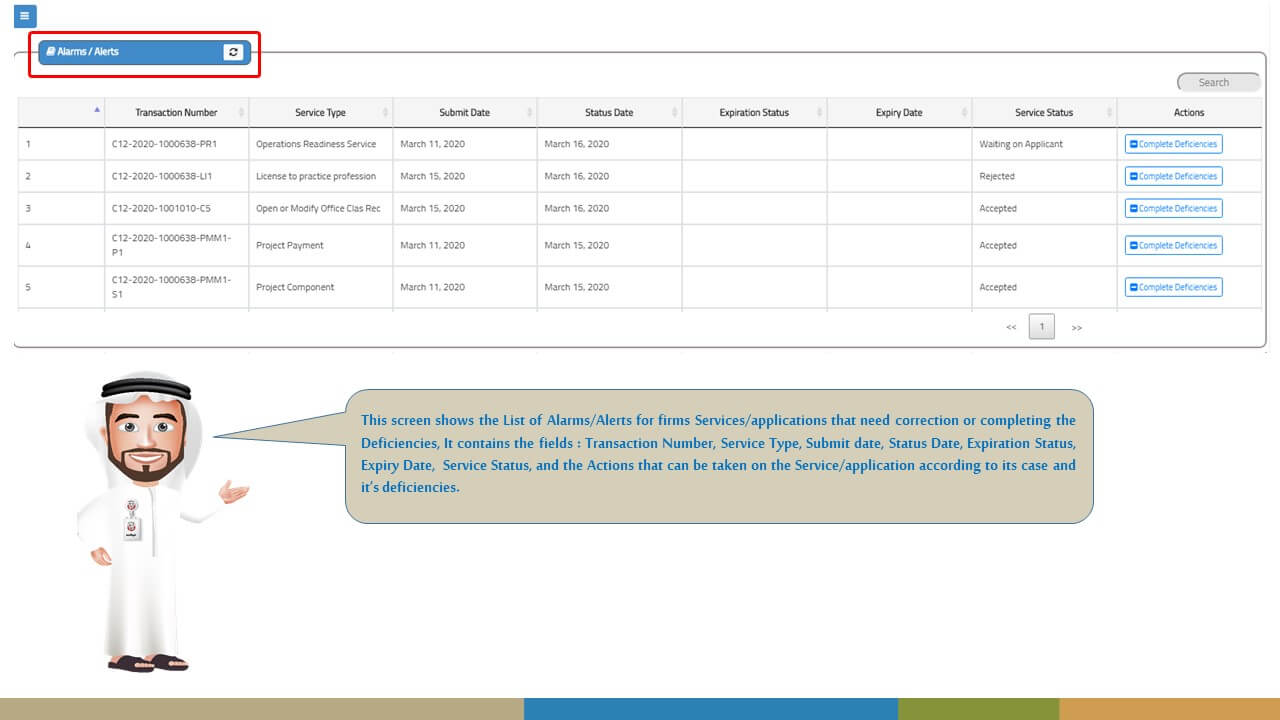Complete Deficiencies for Operations Readiness Service

click(1173, 144)
